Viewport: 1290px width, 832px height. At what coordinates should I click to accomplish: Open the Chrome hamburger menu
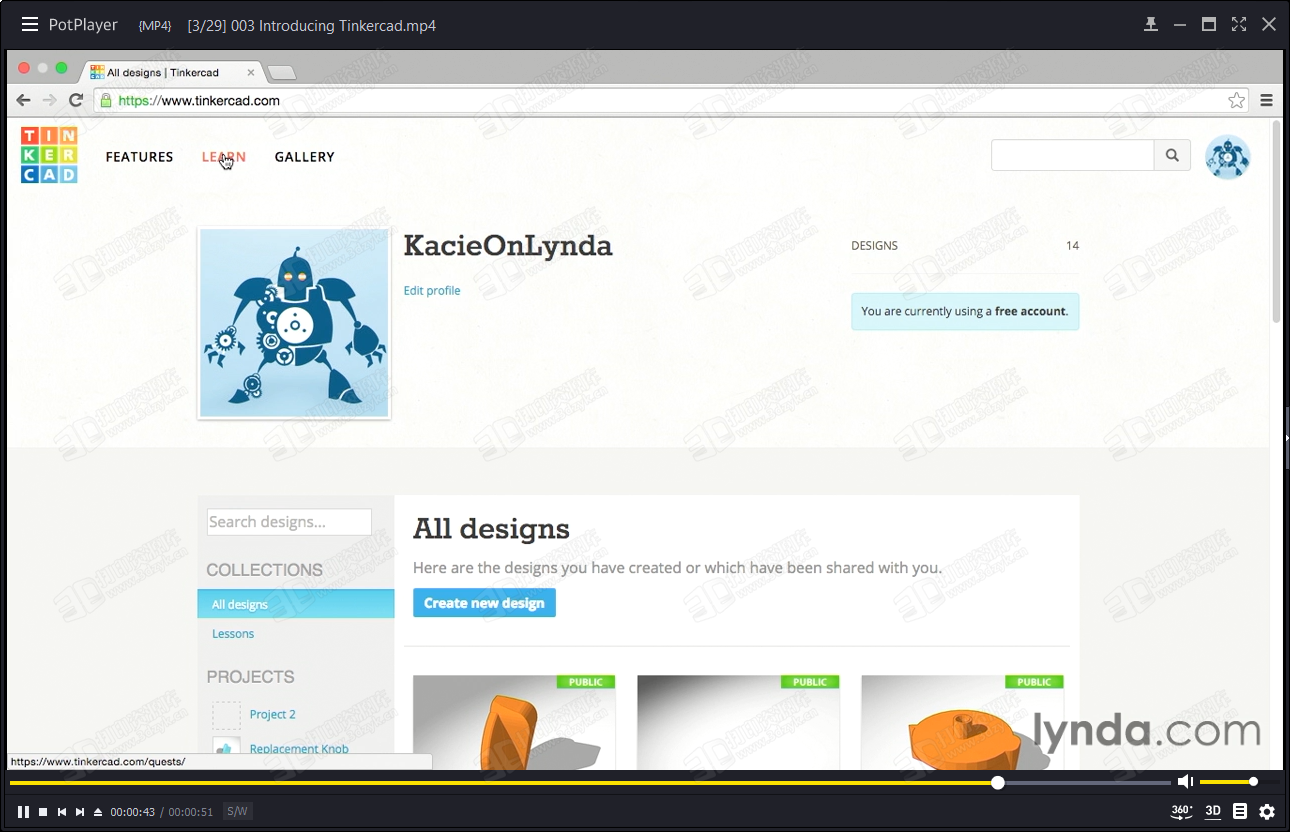(x=1266, y=100)
